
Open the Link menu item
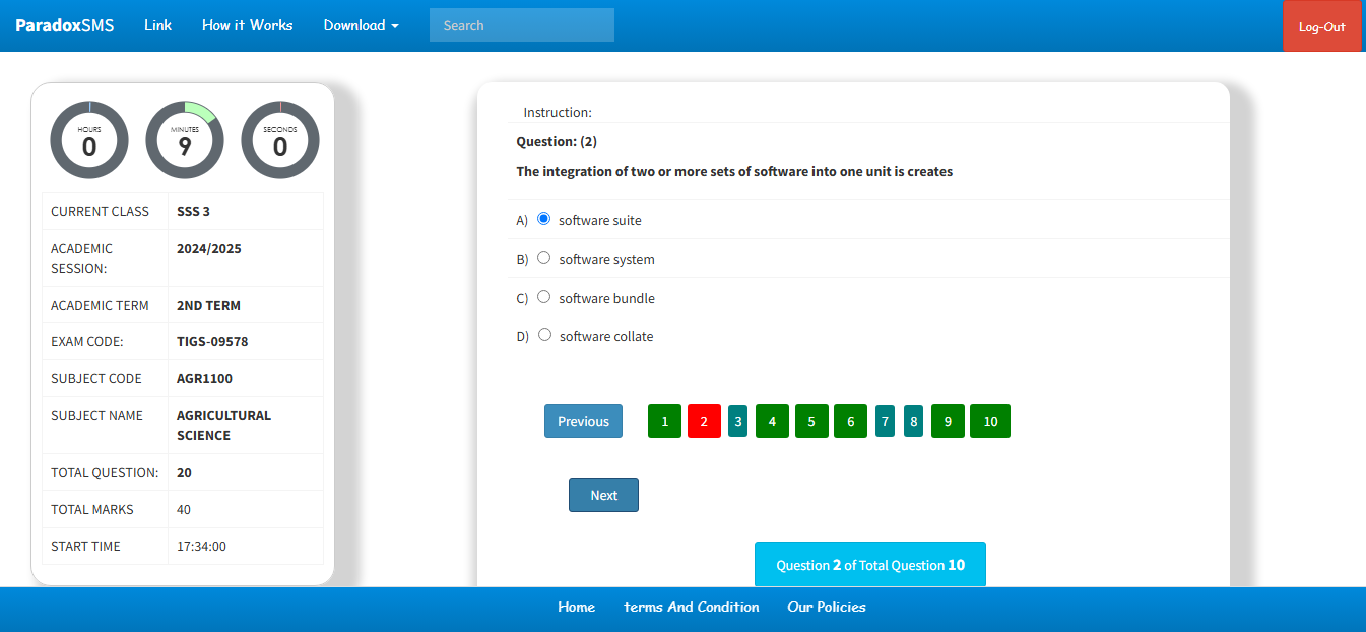click(x=158, y=25)
